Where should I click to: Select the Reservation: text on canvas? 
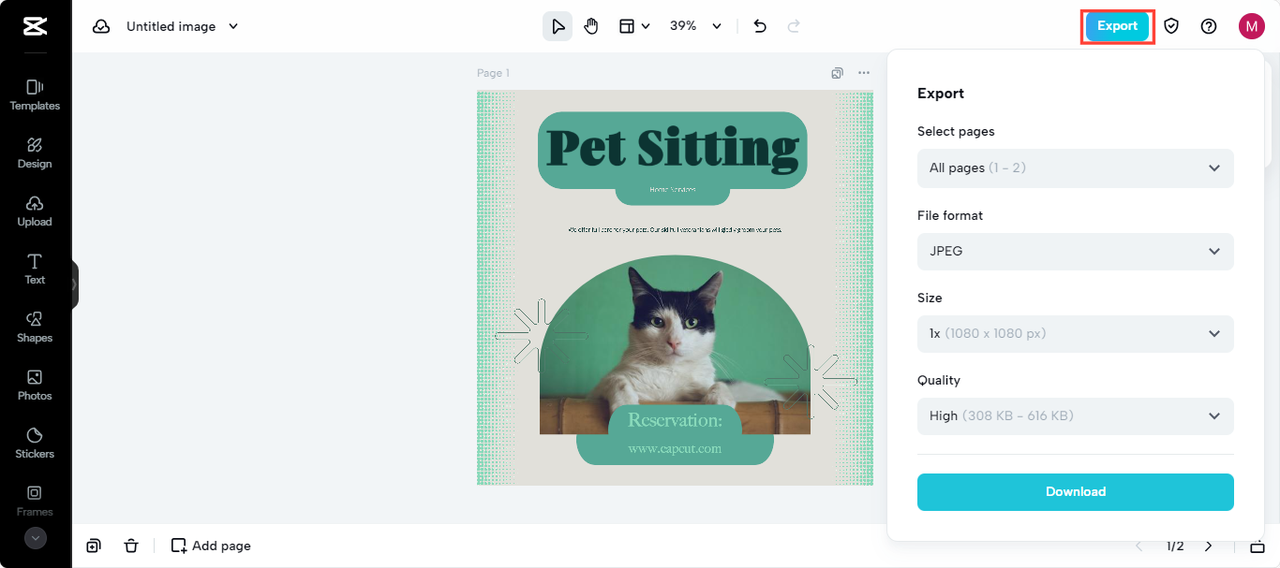click(x=674, y=420)
